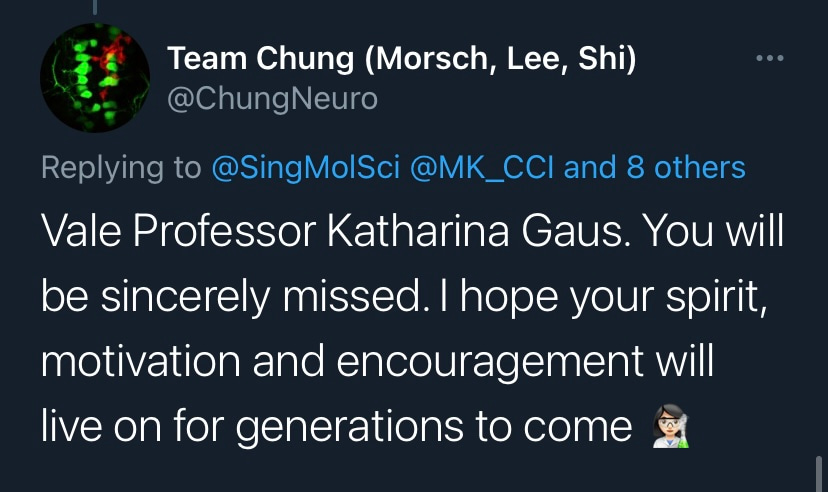Click the "Replying to" label
The image size is (828, 492).
121,167
